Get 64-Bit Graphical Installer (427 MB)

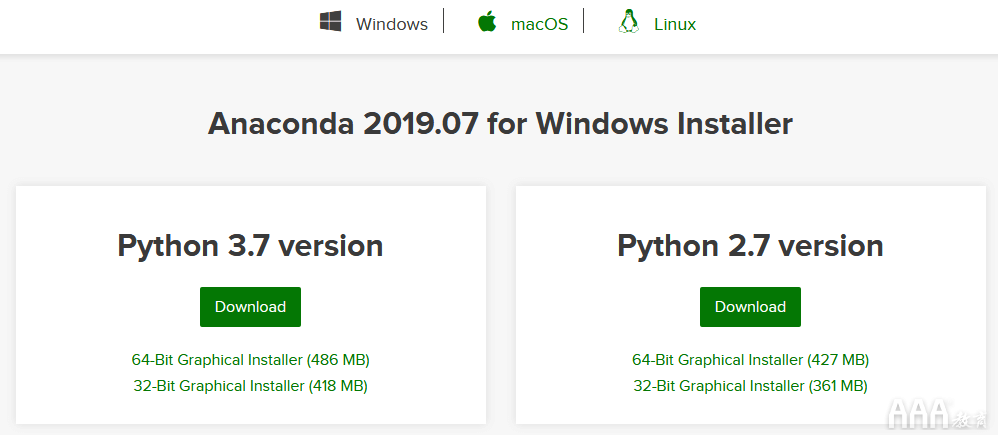[750, 360]
